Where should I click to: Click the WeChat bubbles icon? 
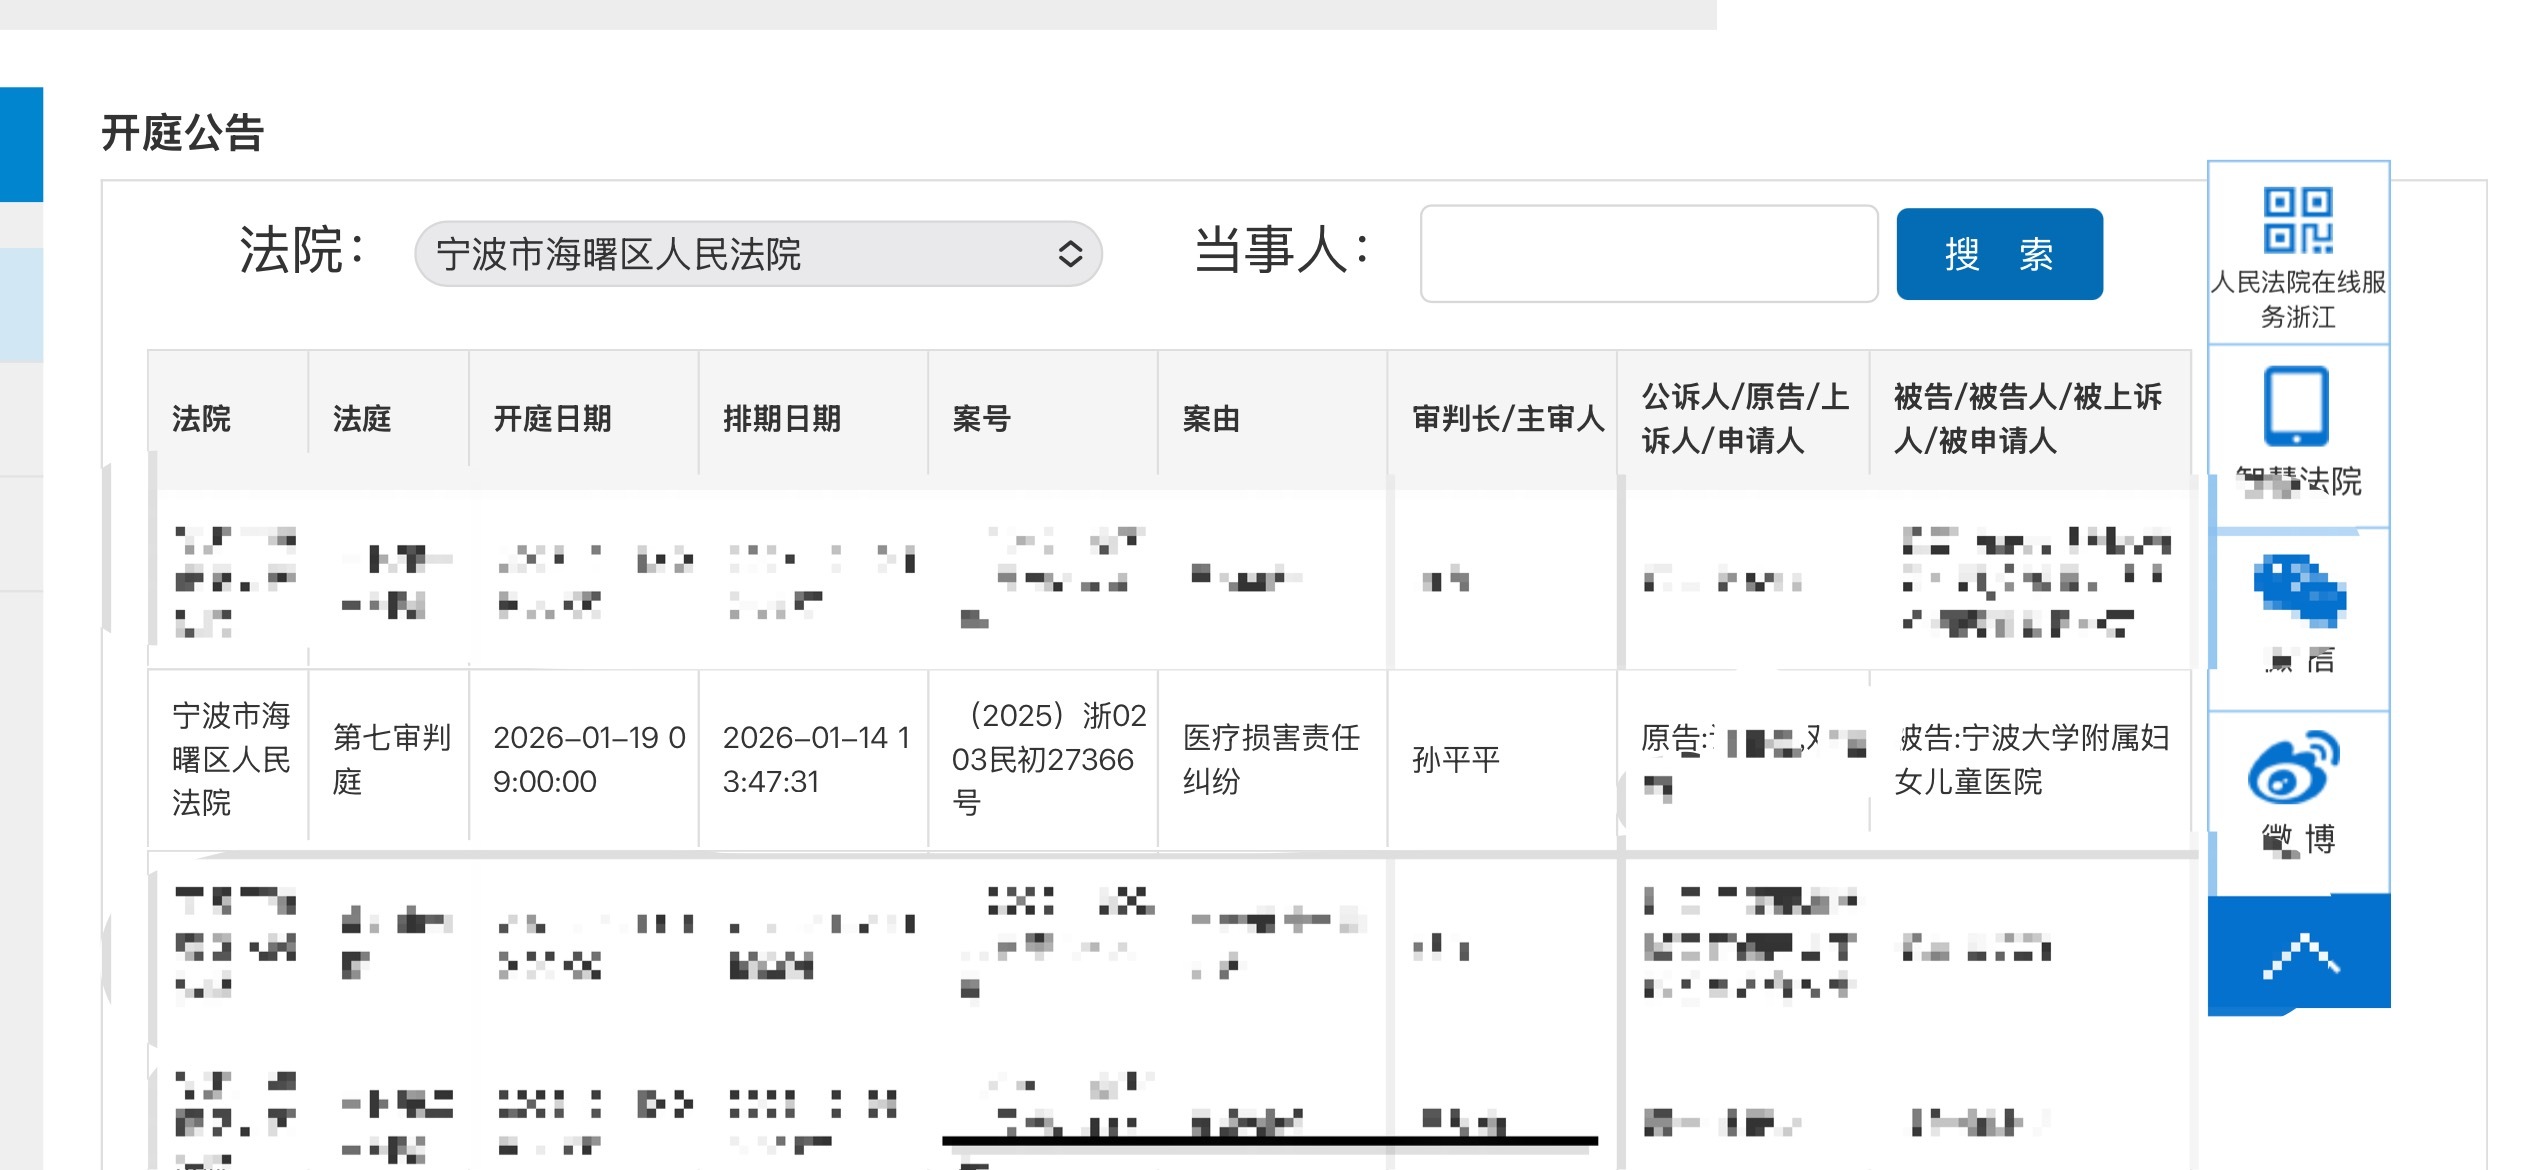[x=2299, y=590]
